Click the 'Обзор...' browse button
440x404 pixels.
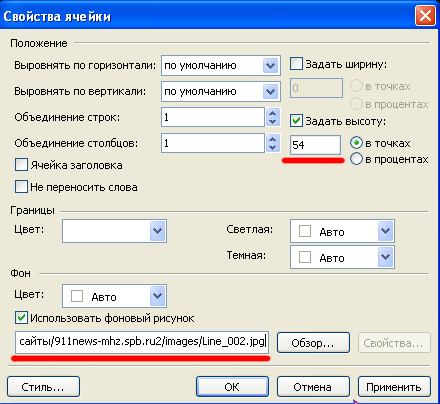(313, 342)
